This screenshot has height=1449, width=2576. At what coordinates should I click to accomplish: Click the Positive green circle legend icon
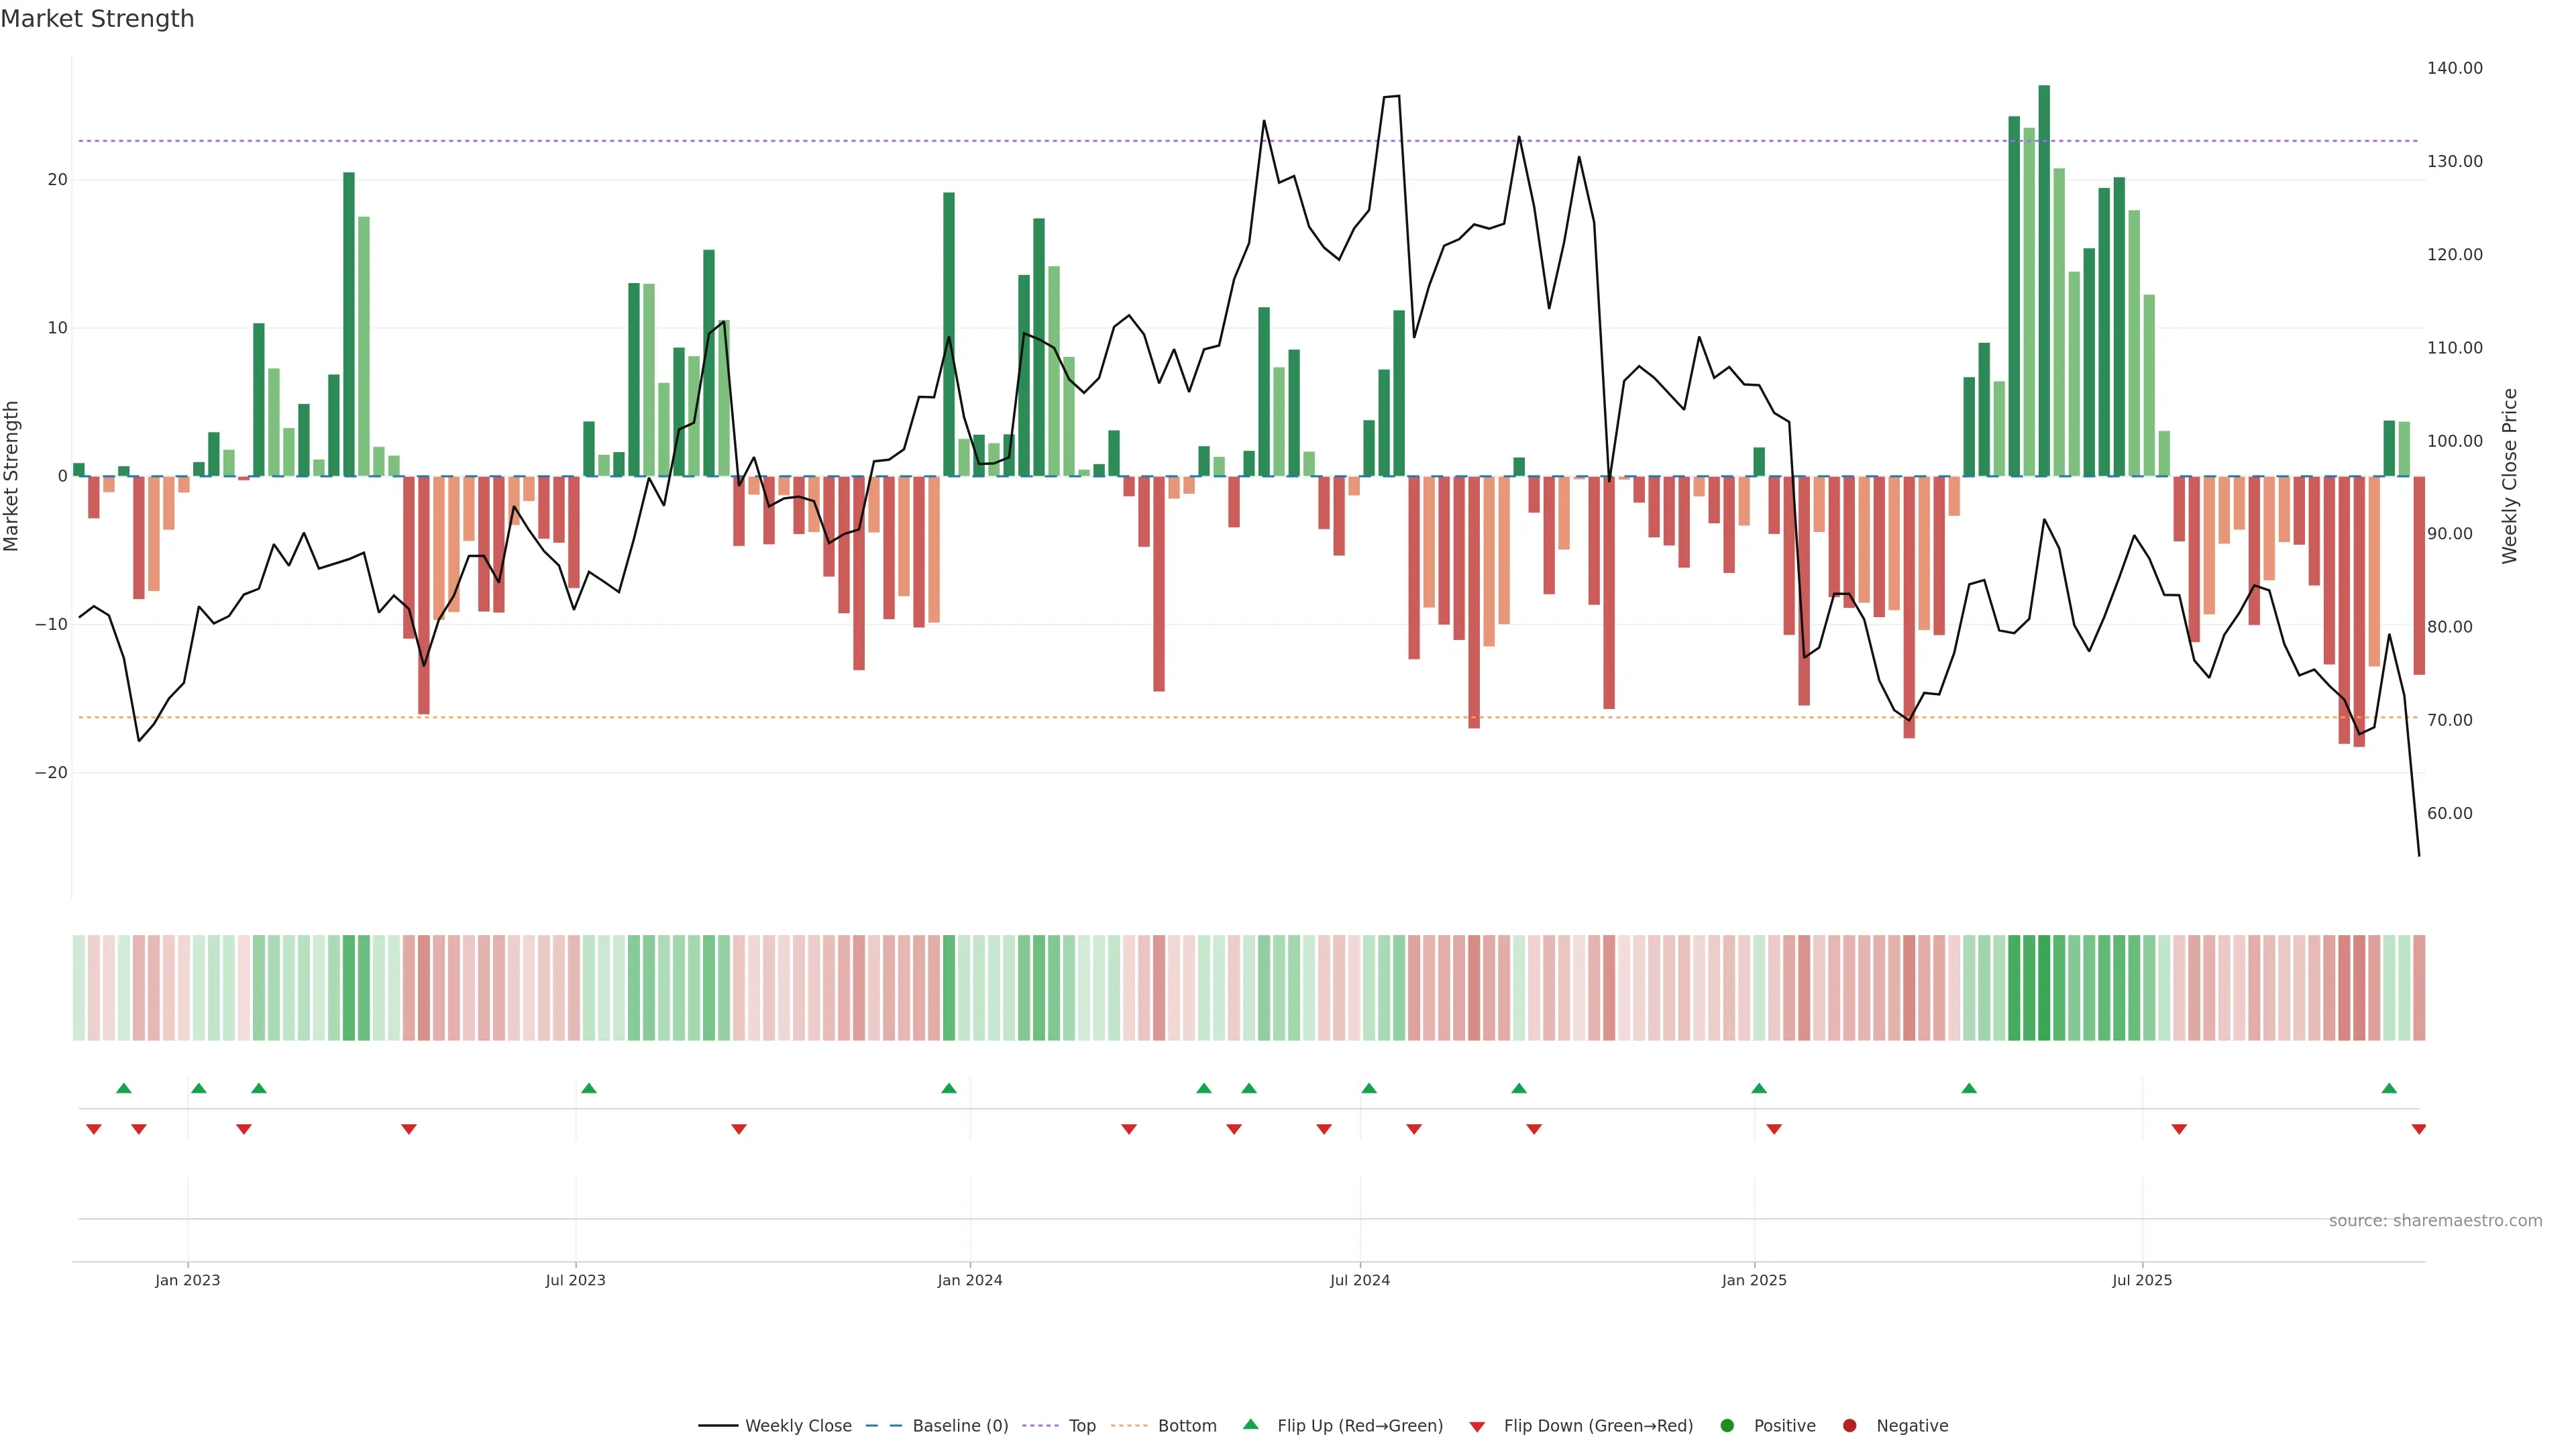click(1727, 1425)
